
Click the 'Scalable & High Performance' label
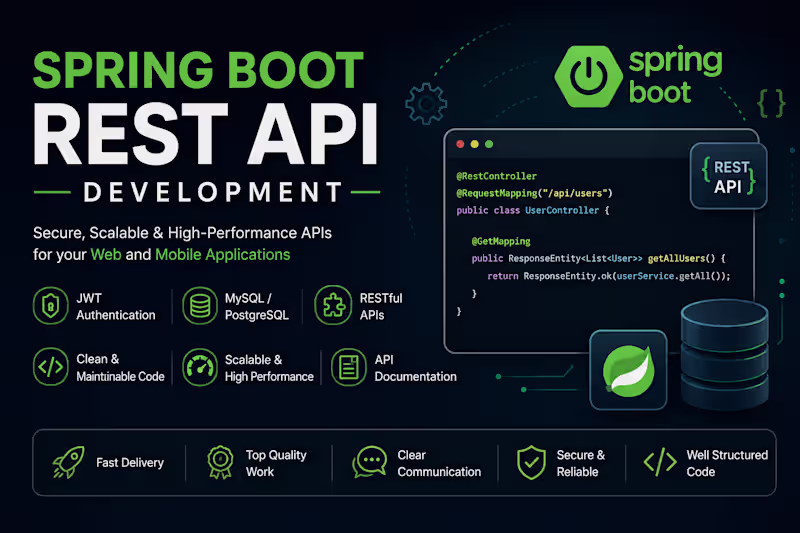pyautogui.click(x=269, y=368)
